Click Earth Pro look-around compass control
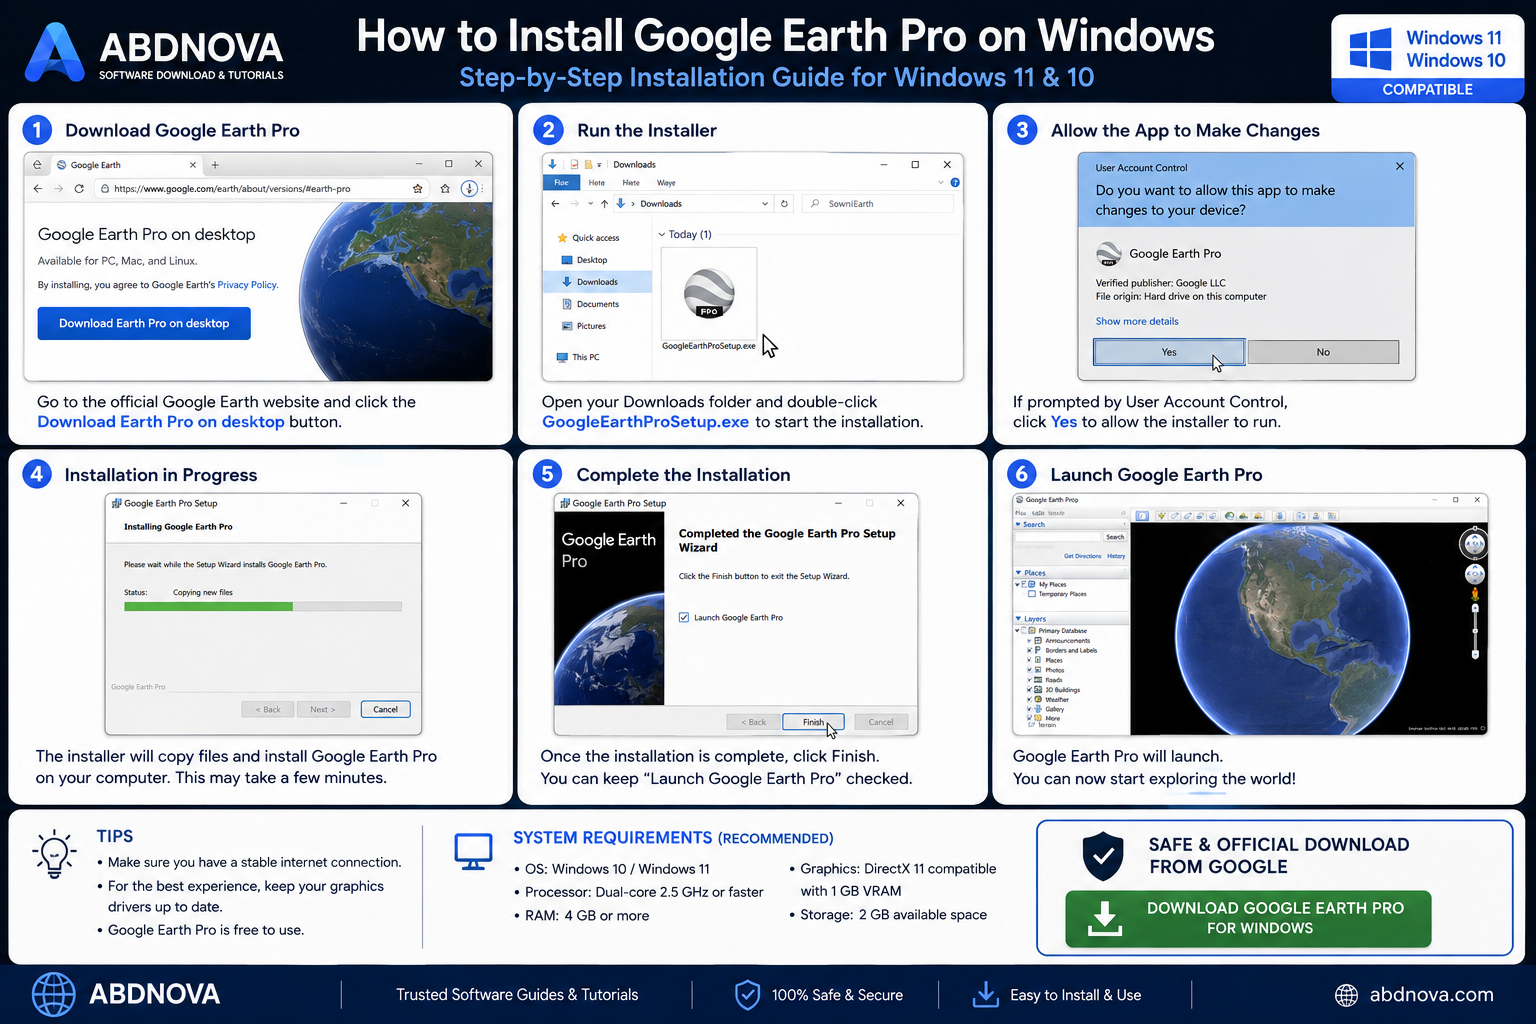Viewport: 1536px width, 1024px height. point(1475,544)
